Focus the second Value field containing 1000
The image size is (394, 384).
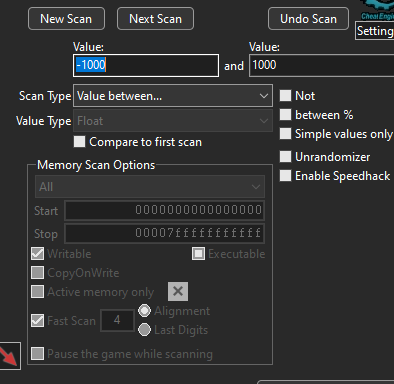[322, 65]
